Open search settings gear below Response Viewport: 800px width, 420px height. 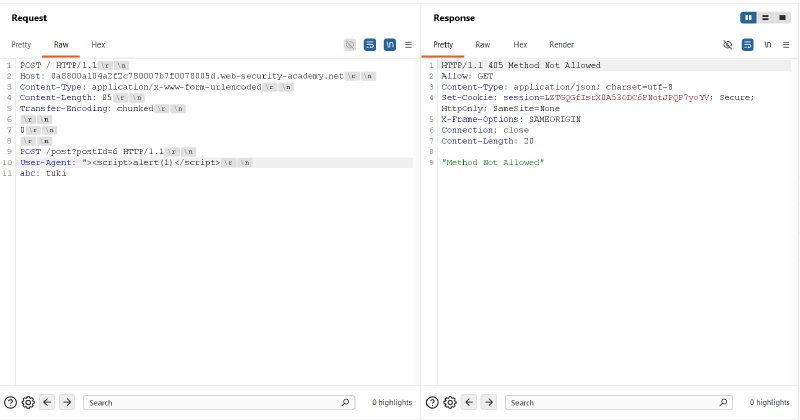tap(450, 402)
